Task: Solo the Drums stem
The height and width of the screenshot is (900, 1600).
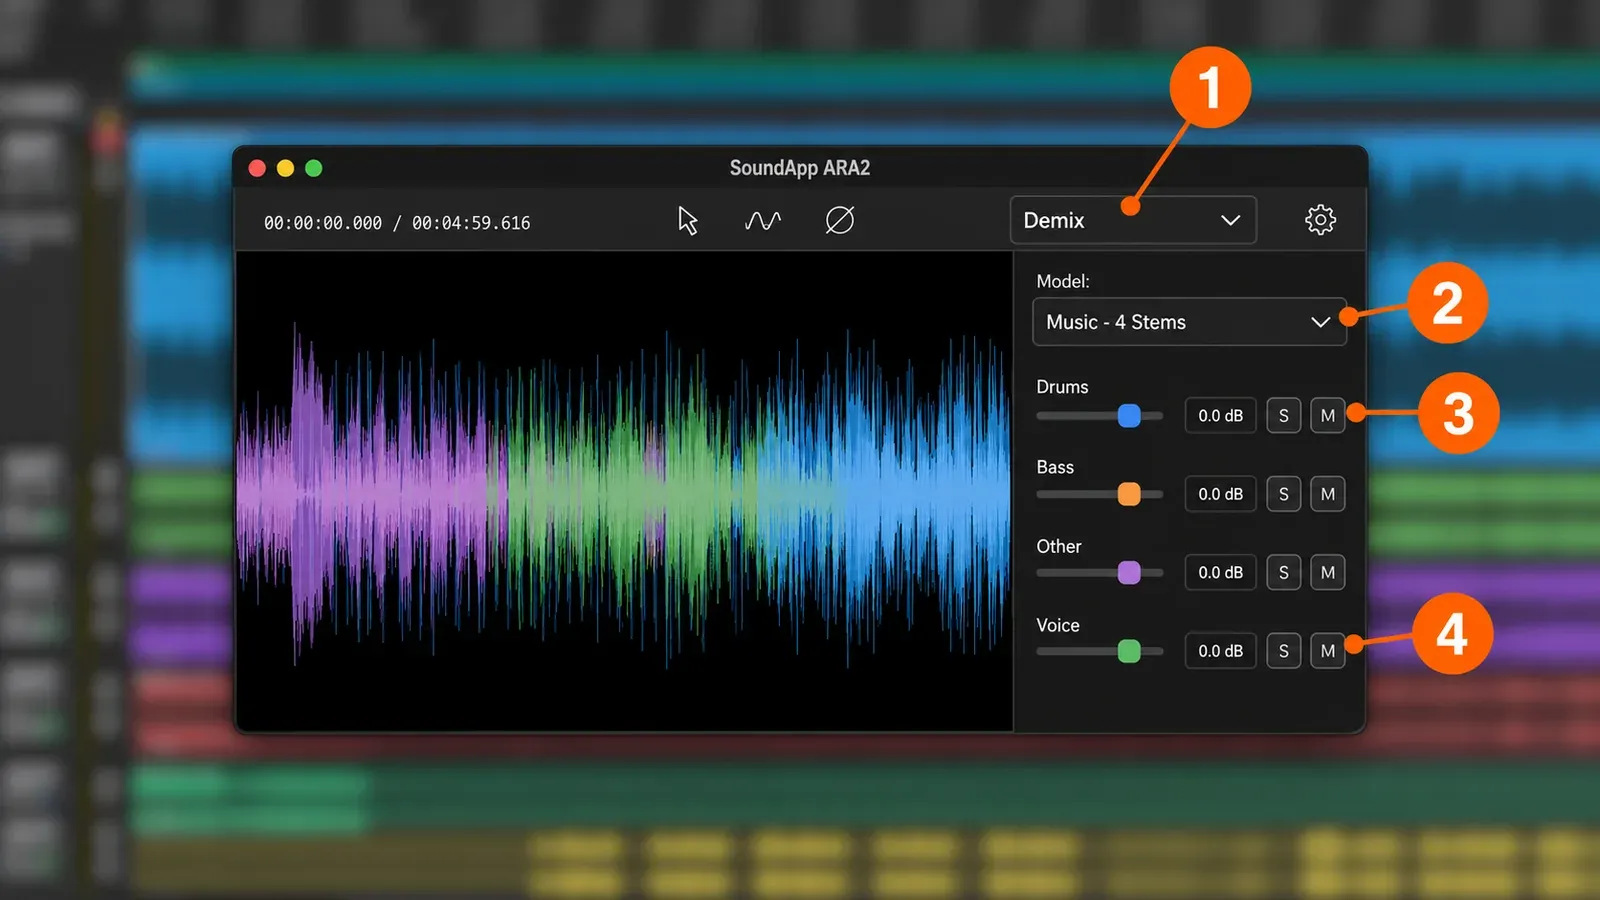Action: click(x=1284, y=415)
